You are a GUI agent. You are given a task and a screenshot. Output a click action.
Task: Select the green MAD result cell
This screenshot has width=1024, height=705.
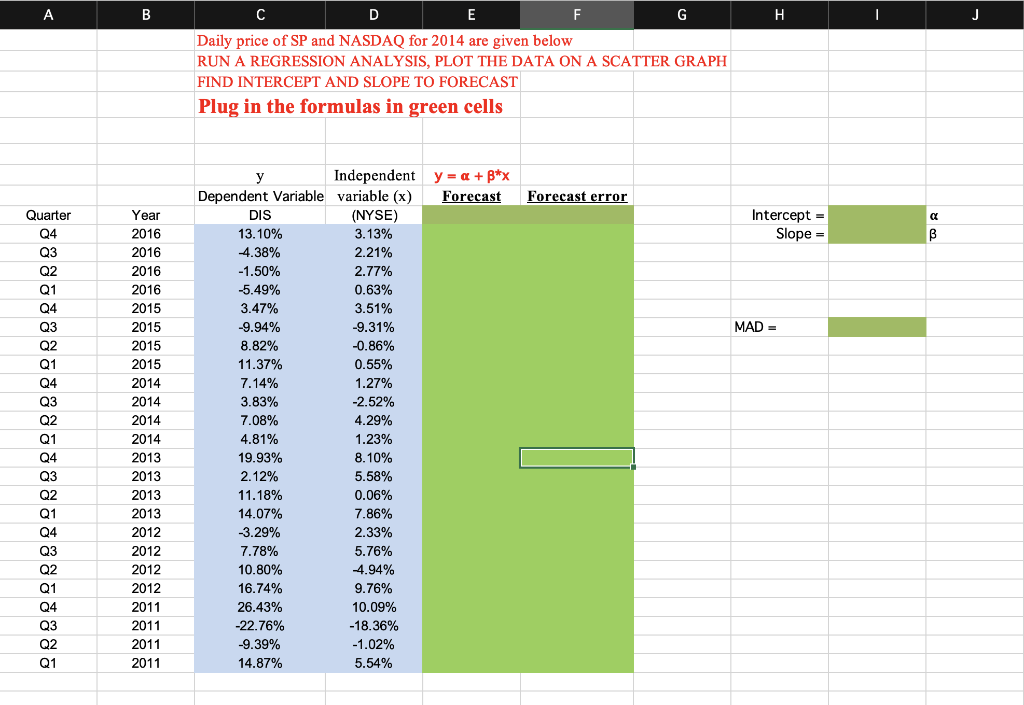tap(877, 326)
